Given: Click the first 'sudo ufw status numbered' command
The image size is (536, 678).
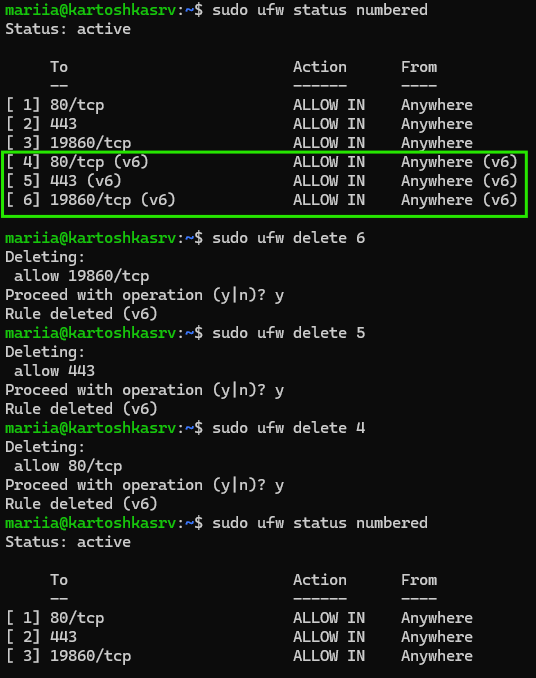Looking at the screenshot, I should pos(319,10).
